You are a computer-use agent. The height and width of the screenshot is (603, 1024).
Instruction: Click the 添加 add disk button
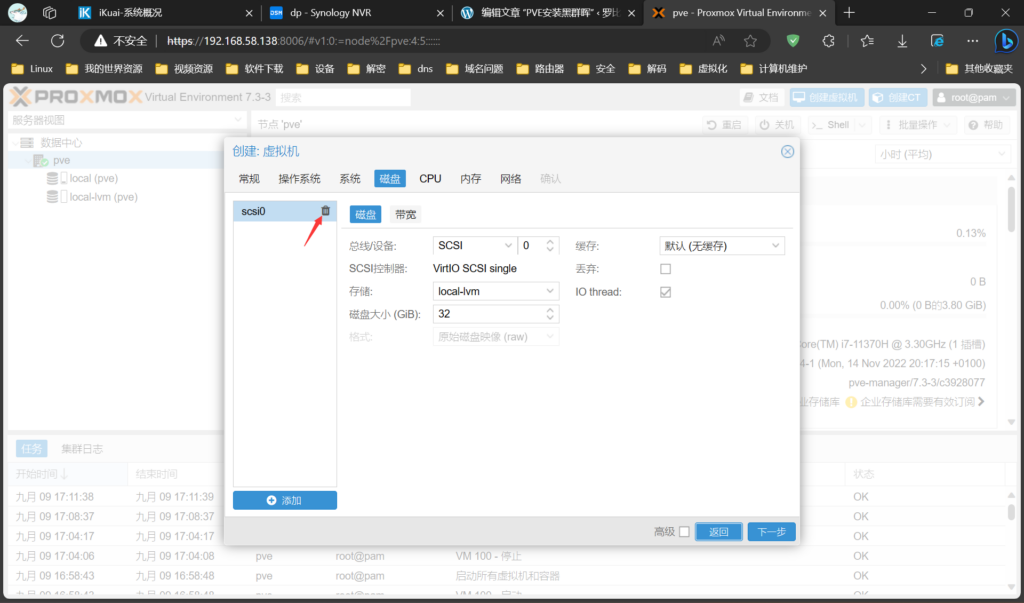[285, 500]
